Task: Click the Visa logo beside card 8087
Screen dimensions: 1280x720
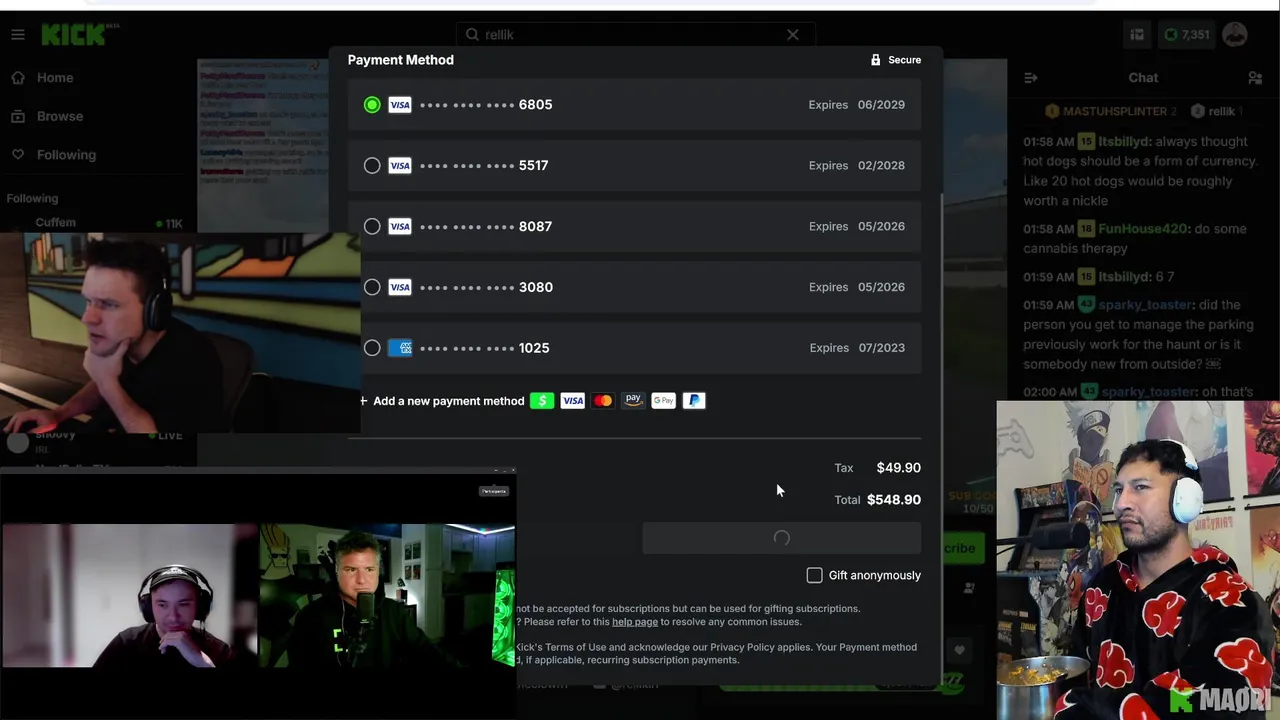Action: (400, 227)
